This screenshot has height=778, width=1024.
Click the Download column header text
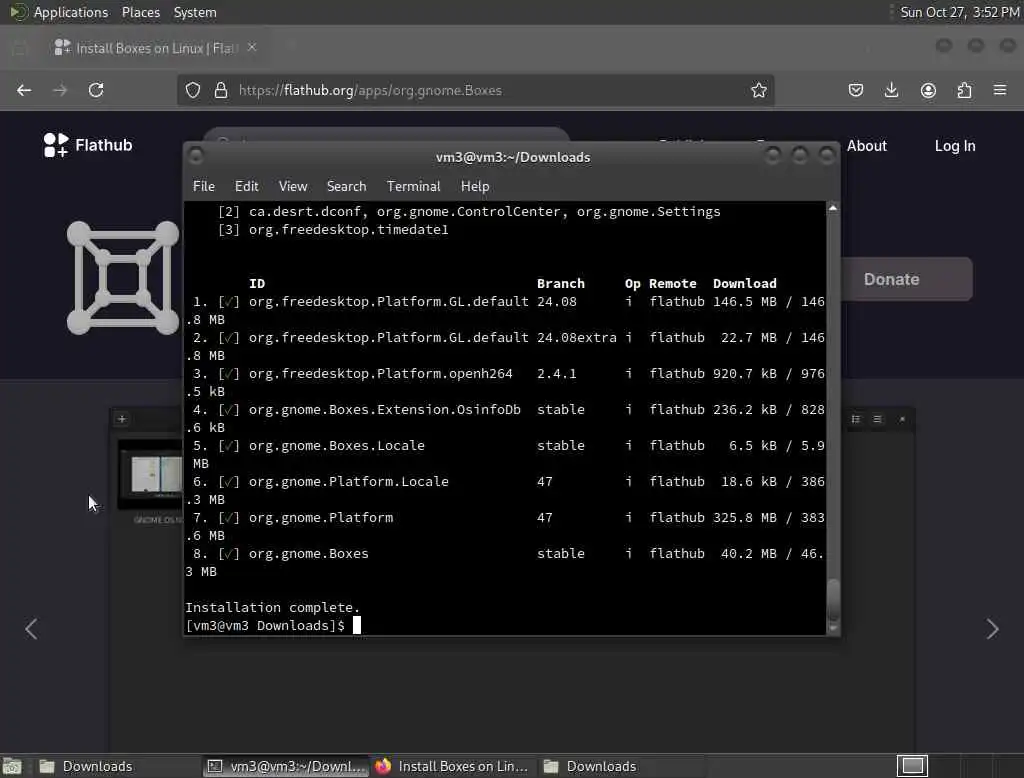point(744,284)
